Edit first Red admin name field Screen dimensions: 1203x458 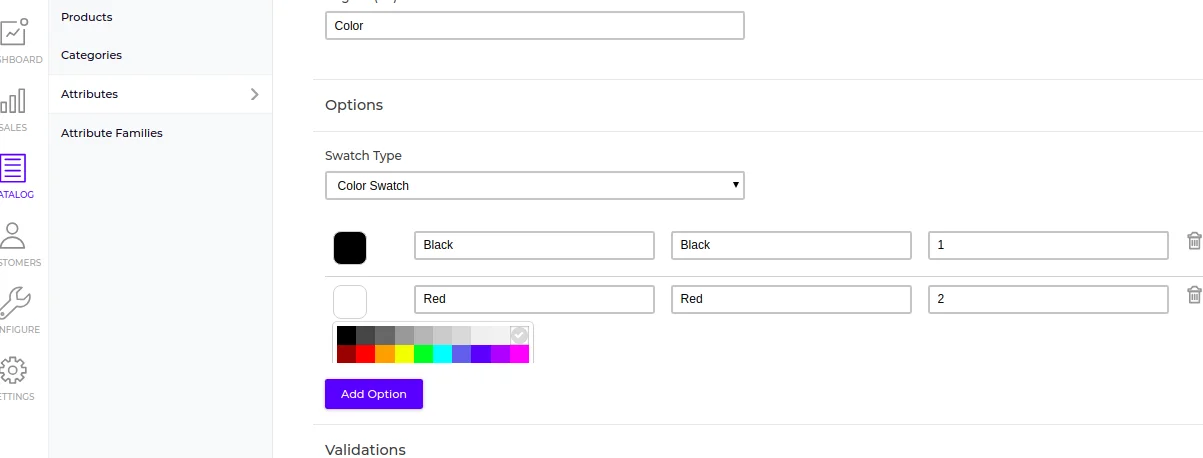[534, 299]
